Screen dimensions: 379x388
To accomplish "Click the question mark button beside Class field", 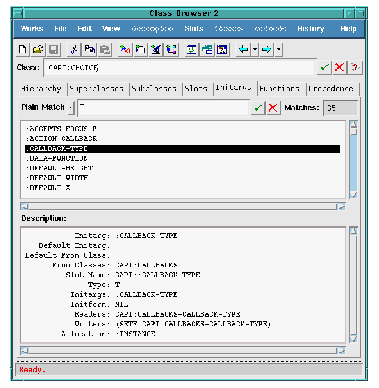I will coord(355,68).
